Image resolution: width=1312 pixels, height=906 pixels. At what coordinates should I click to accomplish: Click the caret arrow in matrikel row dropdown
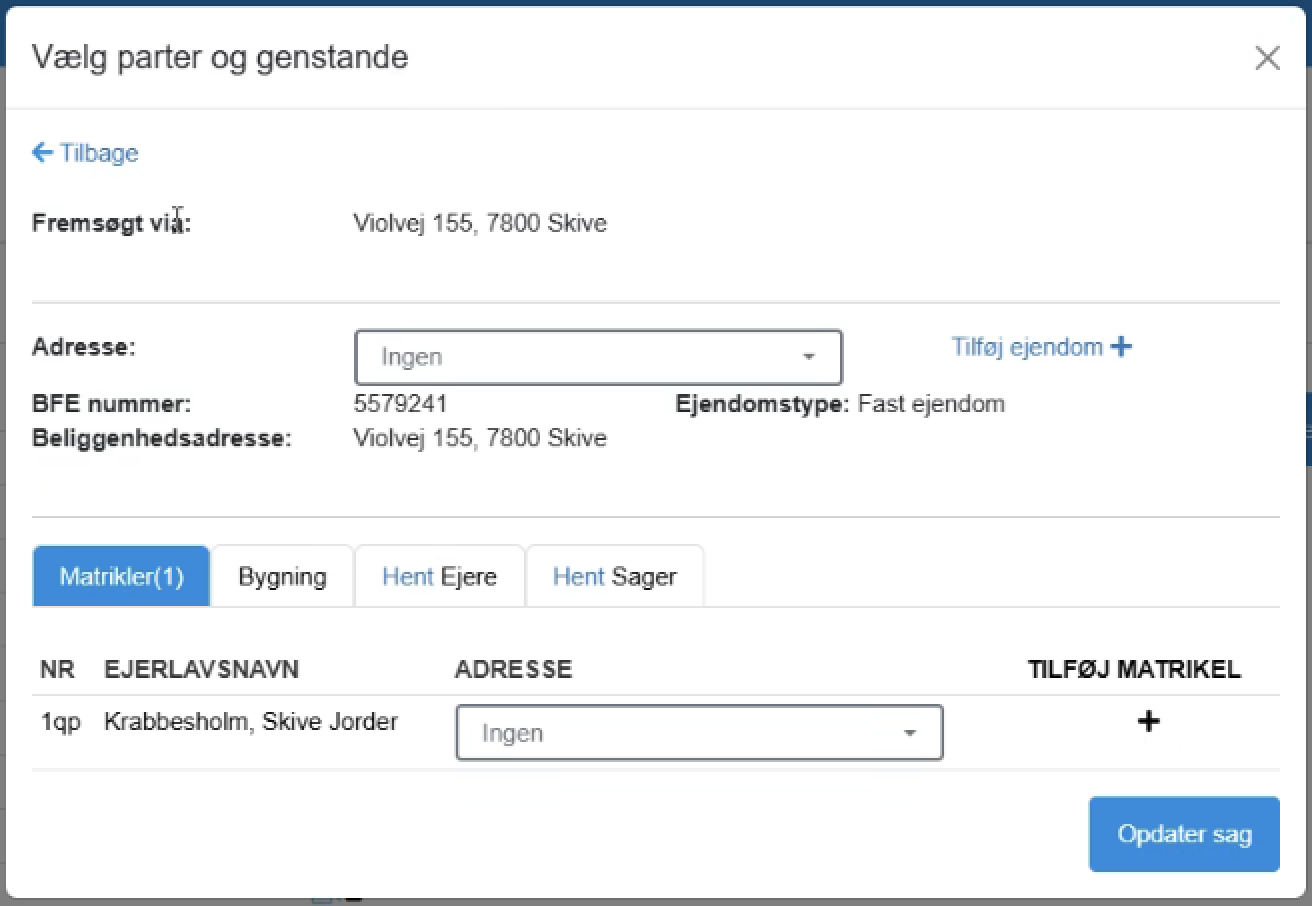[909, 734]
